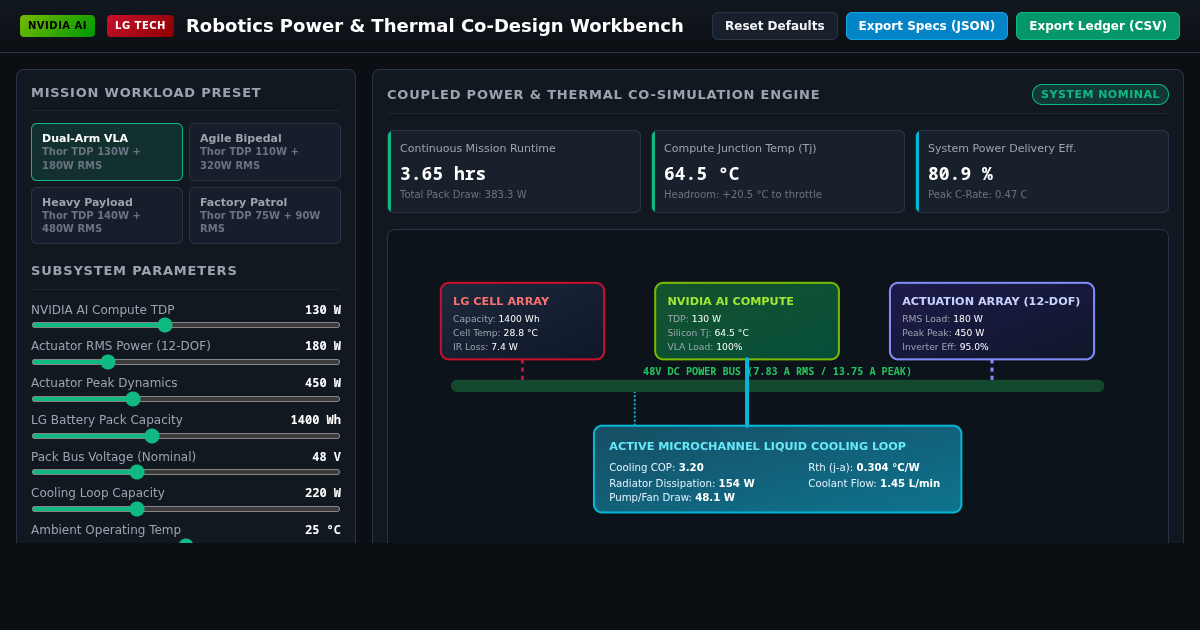This screenshot has height=630, width=1200.
Task: Click the Peak C-Rate: 0.47 C text
Action: tap(977, 195)
